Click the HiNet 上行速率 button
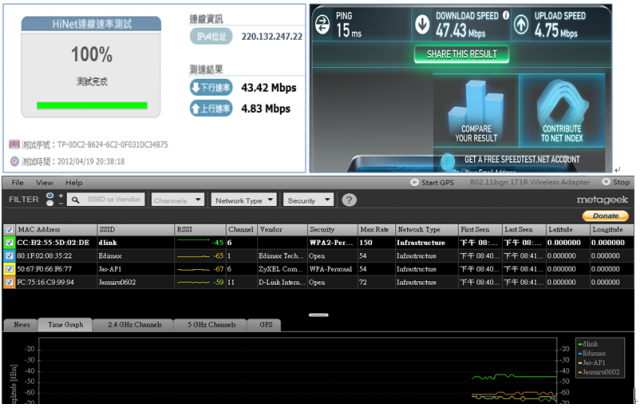640x408 pixels. click(211, 109)
